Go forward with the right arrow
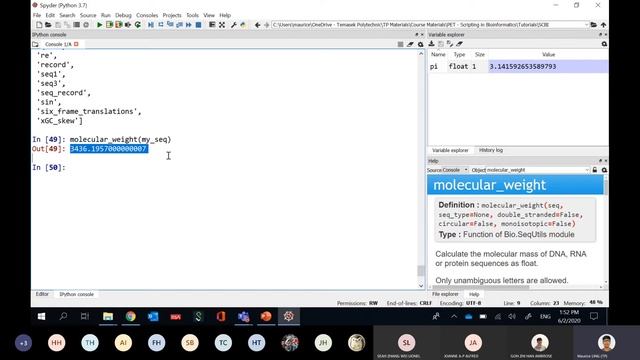 point(267,25)
